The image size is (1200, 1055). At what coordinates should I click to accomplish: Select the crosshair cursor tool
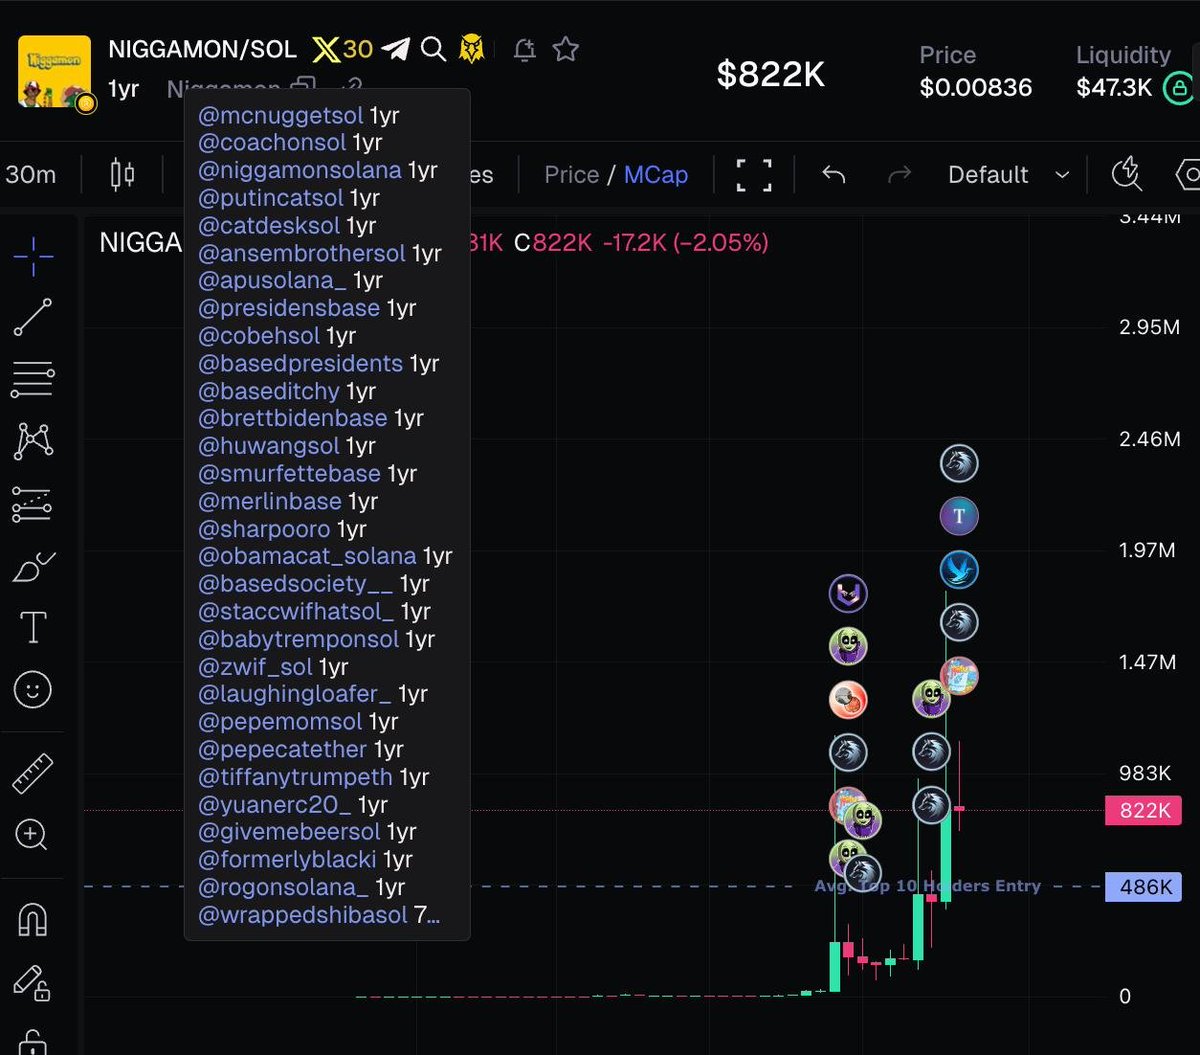[x=33, y=256]
